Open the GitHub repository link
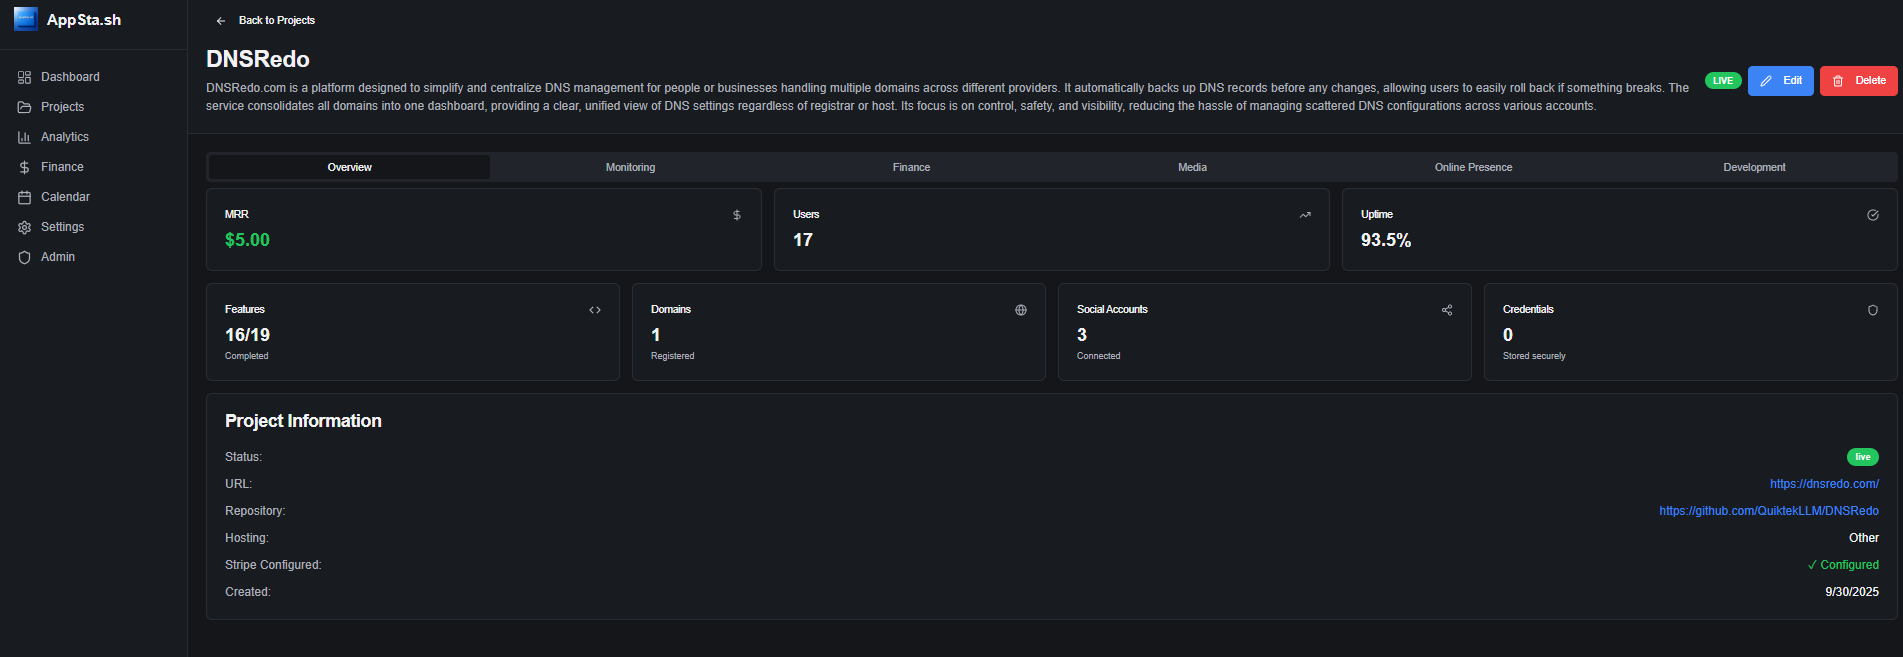The height and width of the screenshot is (657, 1903). pos(1769,511)
